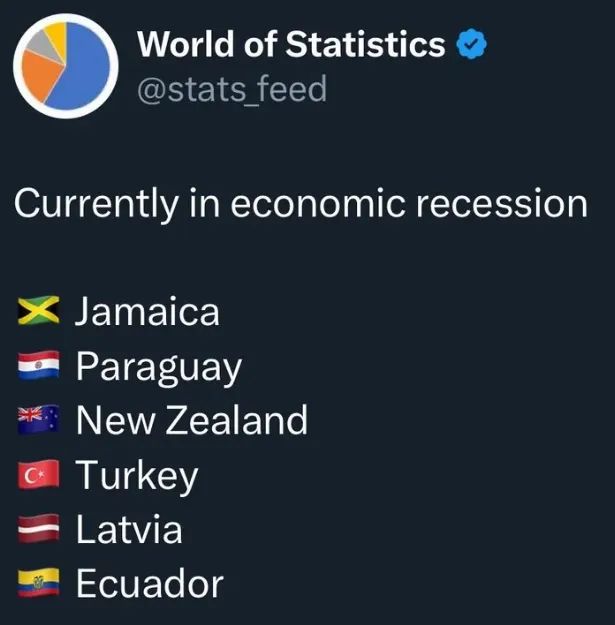This screenshot has width=615, height=625.
Task: Click the New Zealand flag emoji
Action: (40, 421)
